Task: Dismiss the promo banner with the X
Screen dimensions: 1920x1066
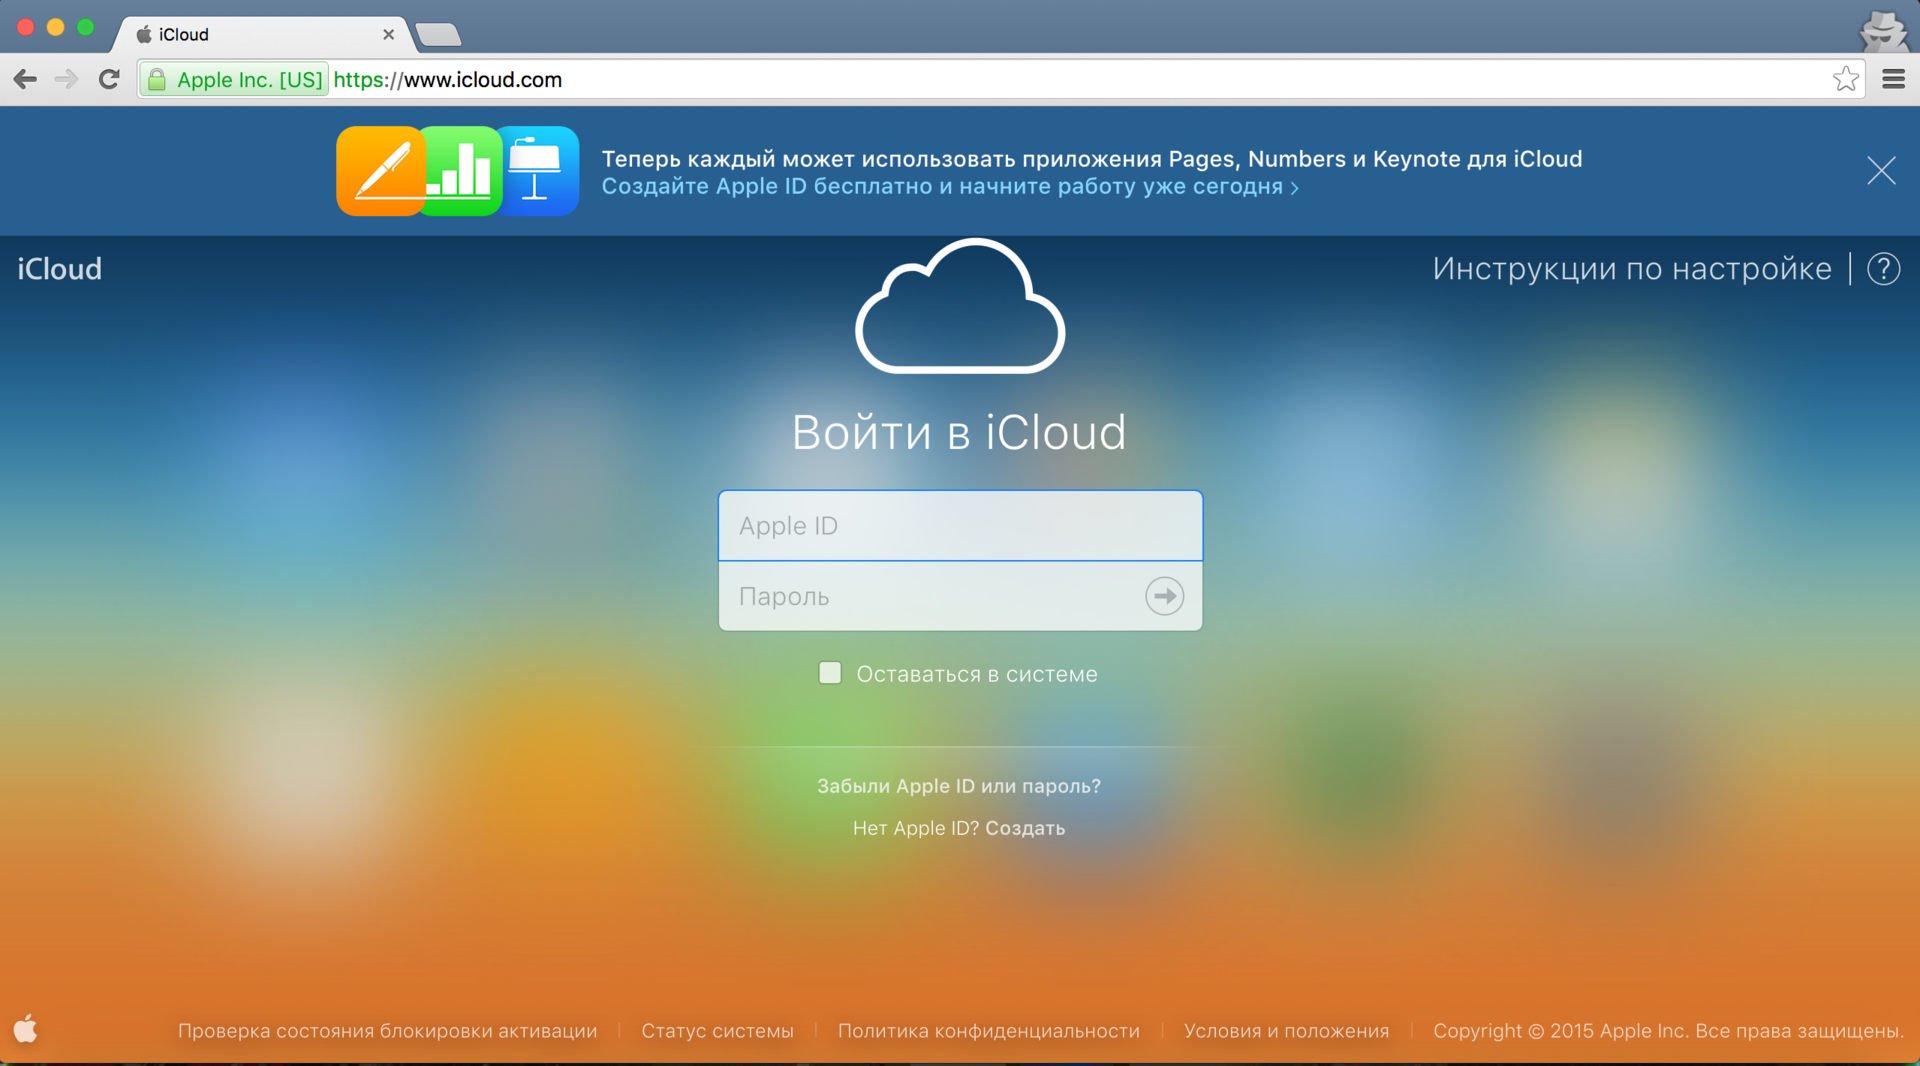Action: 1881,171
